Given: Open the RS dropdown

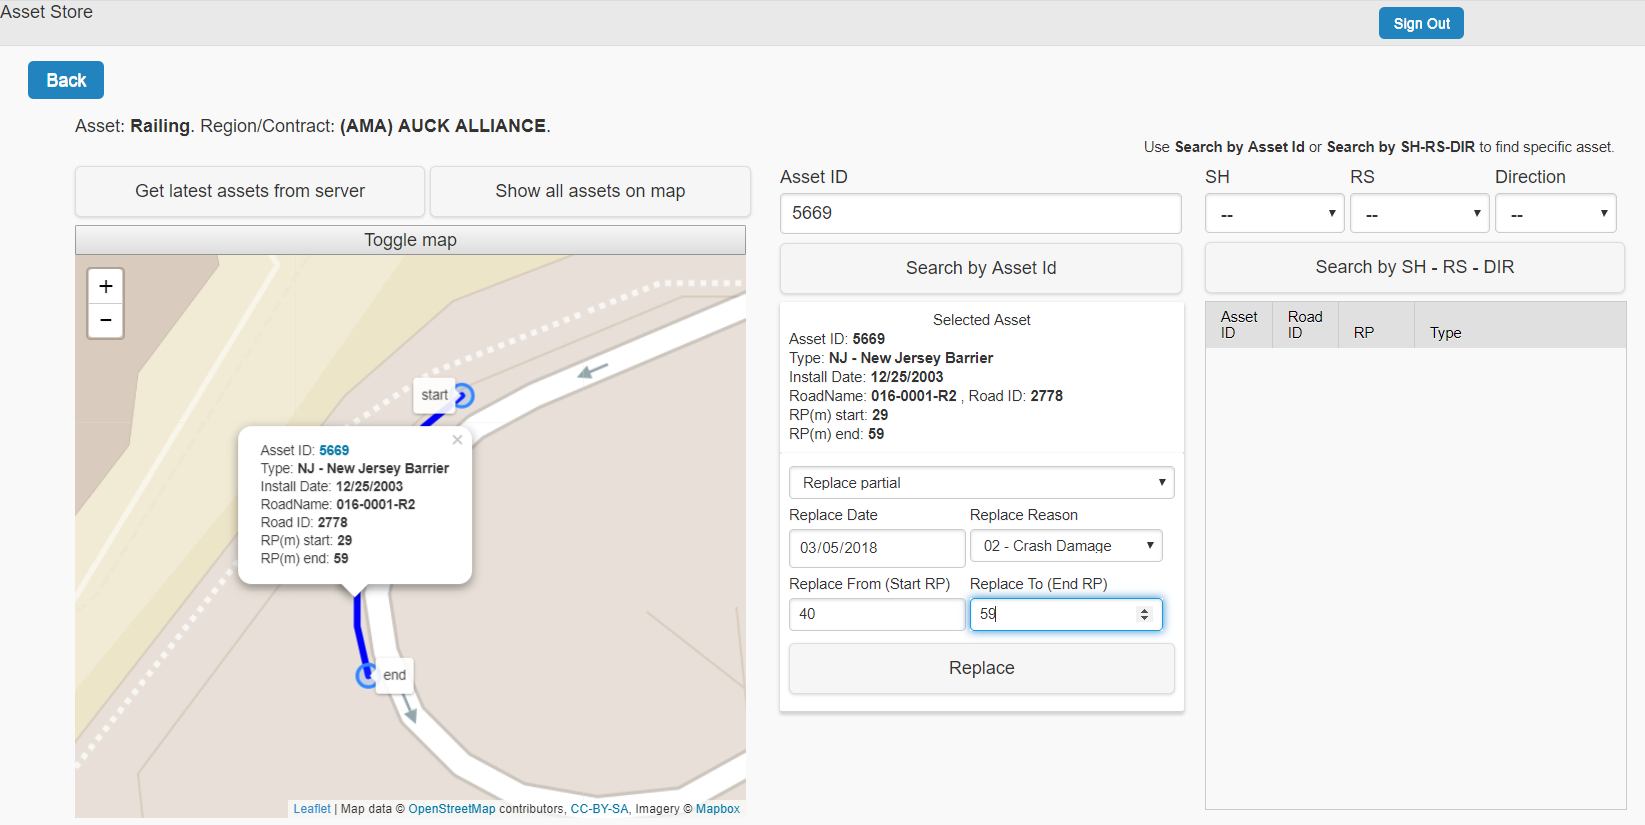Looking at the screenshot, I should tap(1419, 214).
